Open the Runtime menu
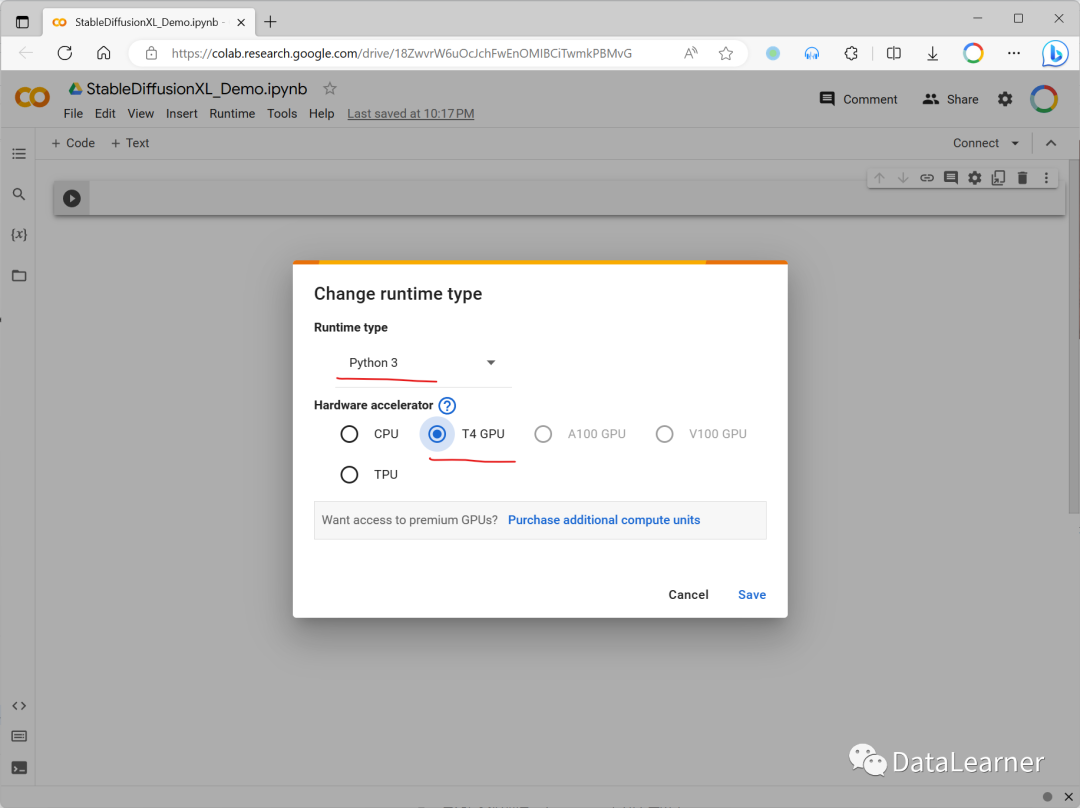The width and height of the screenshot is (1080, 808). 232,114
